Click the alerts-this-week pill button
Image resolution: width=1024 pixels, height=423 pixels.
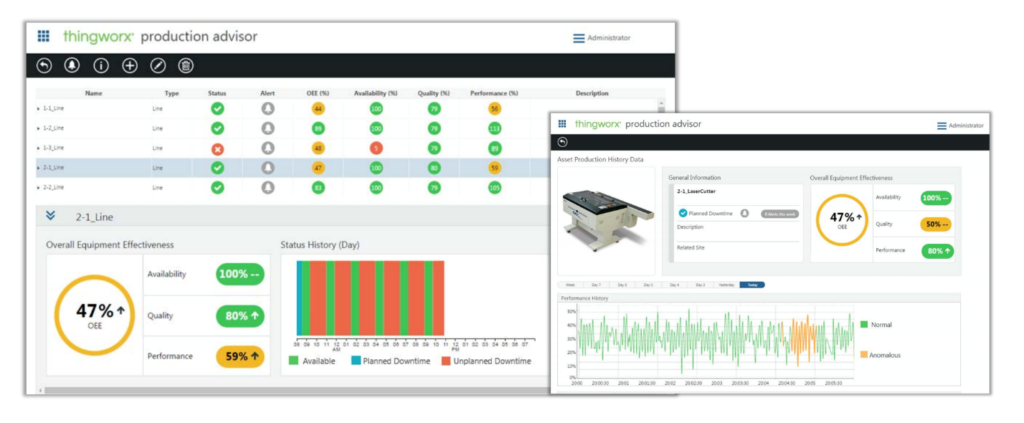click(780, 213)
